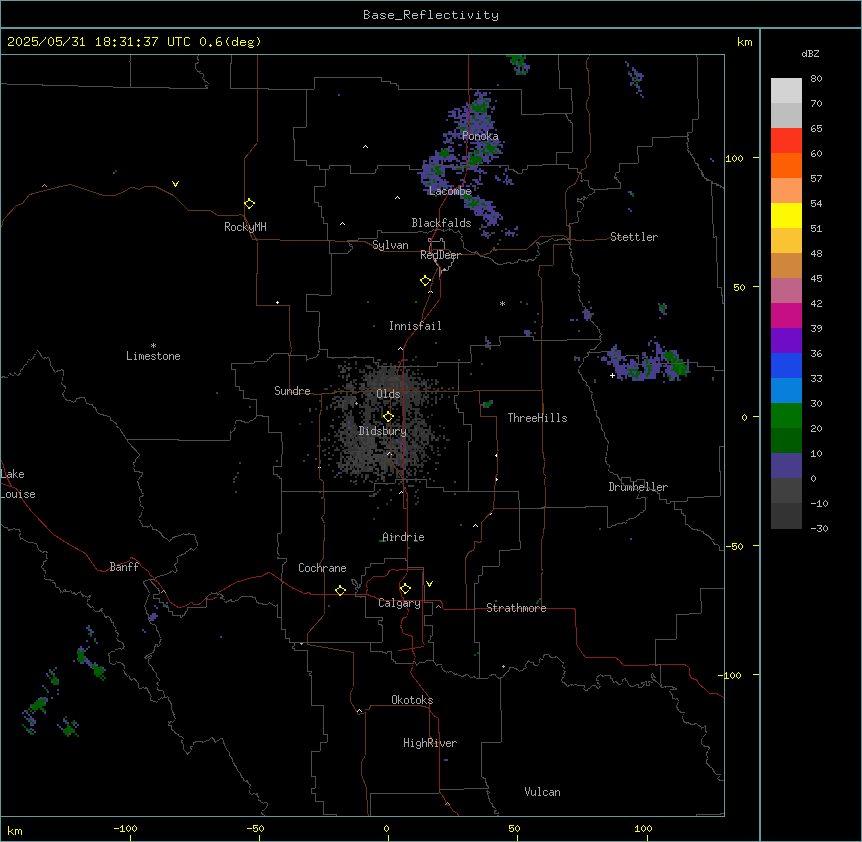Click the purple 10 dBZ legend swatch
The height and width of the screenshot is (842, 862).
pyautogui.click(x=786, y=466)
